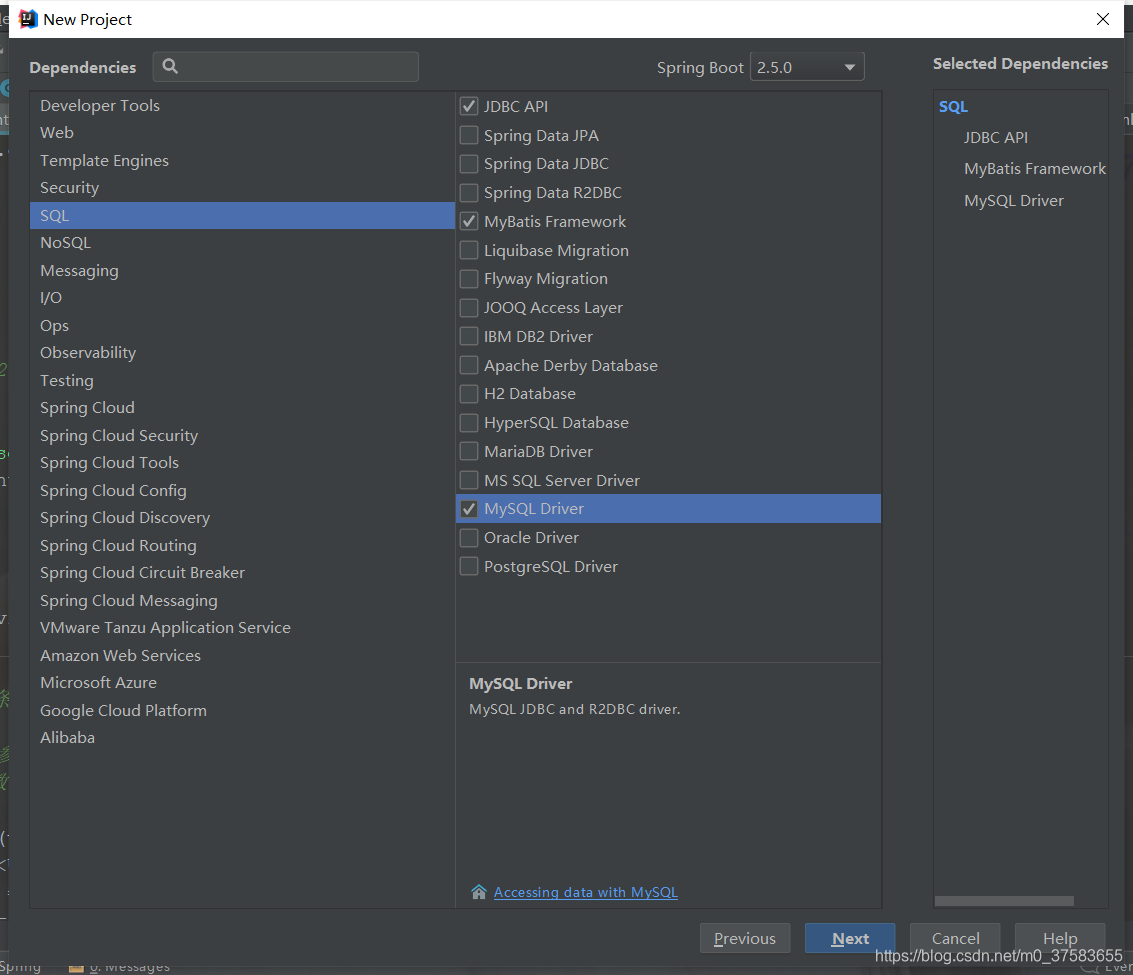
Task: Select MyBatis Framework in Selected Dependencies
Action: tap(1035, 168)
